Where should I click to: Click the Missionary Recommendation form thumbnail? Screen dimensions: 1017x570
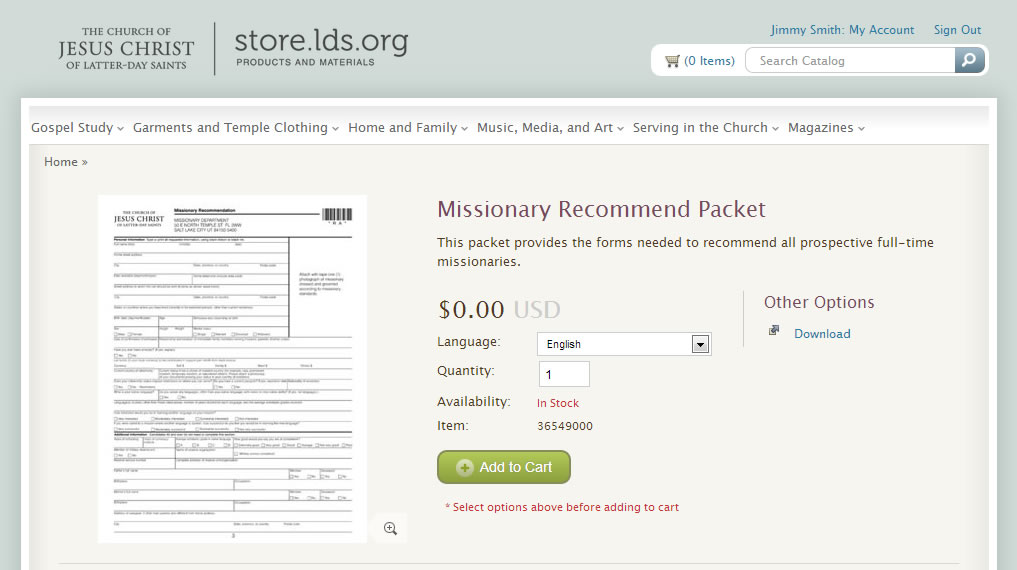(x=232, y=369)
